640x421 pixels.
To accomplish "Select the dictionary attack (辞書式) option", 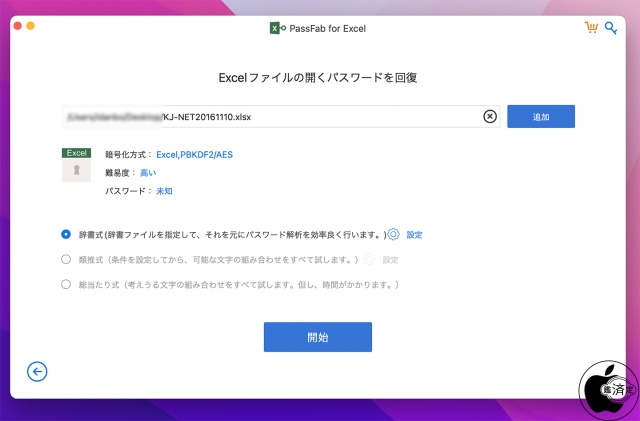I will (66, 234).
